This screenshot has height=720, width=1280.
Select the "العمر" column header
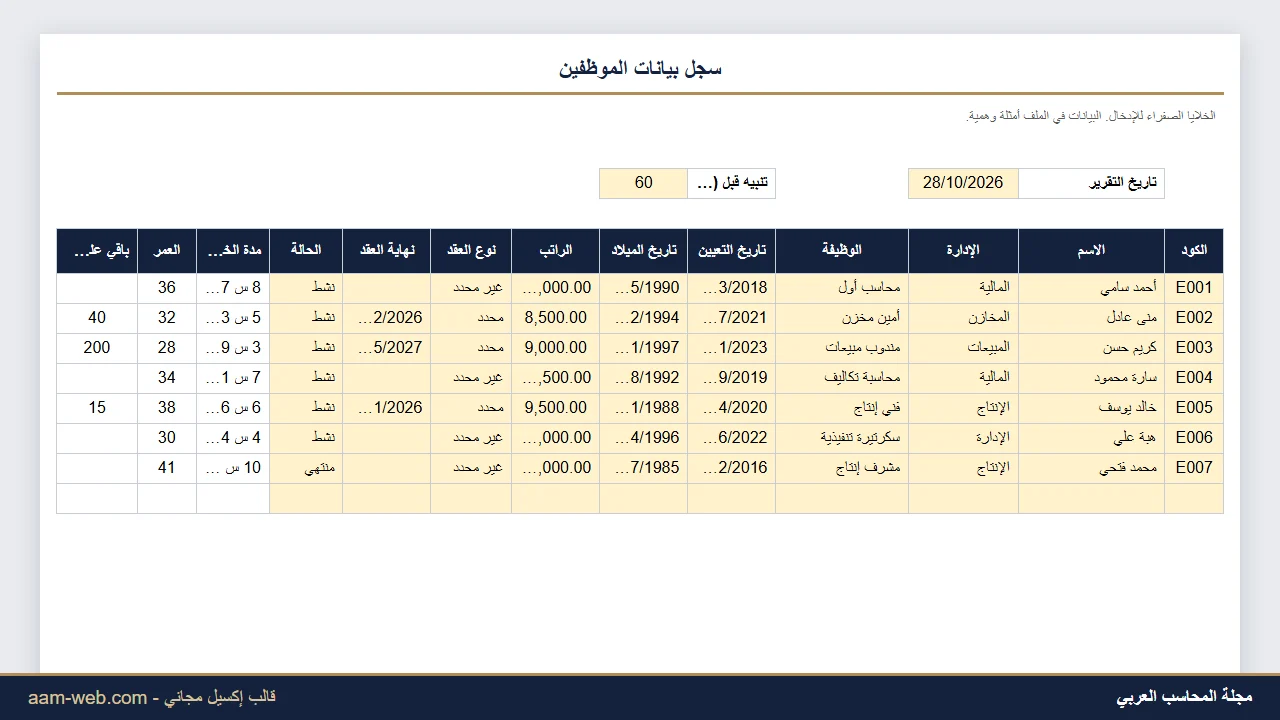click(x=167, y=251)
